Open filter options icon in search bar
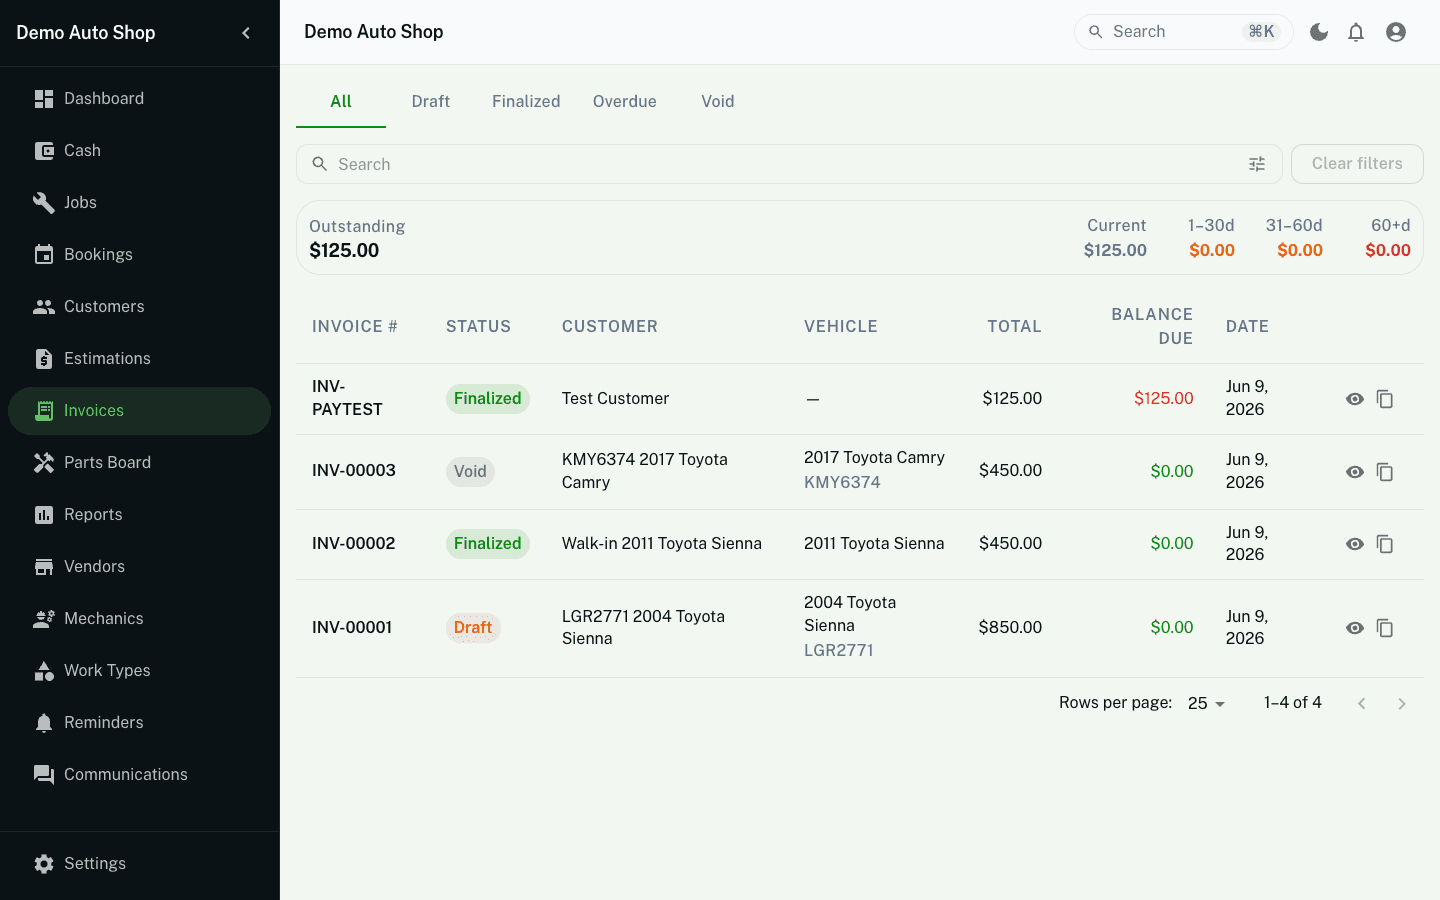Screen dimensions: 1440x900 tap(1257, 164)
